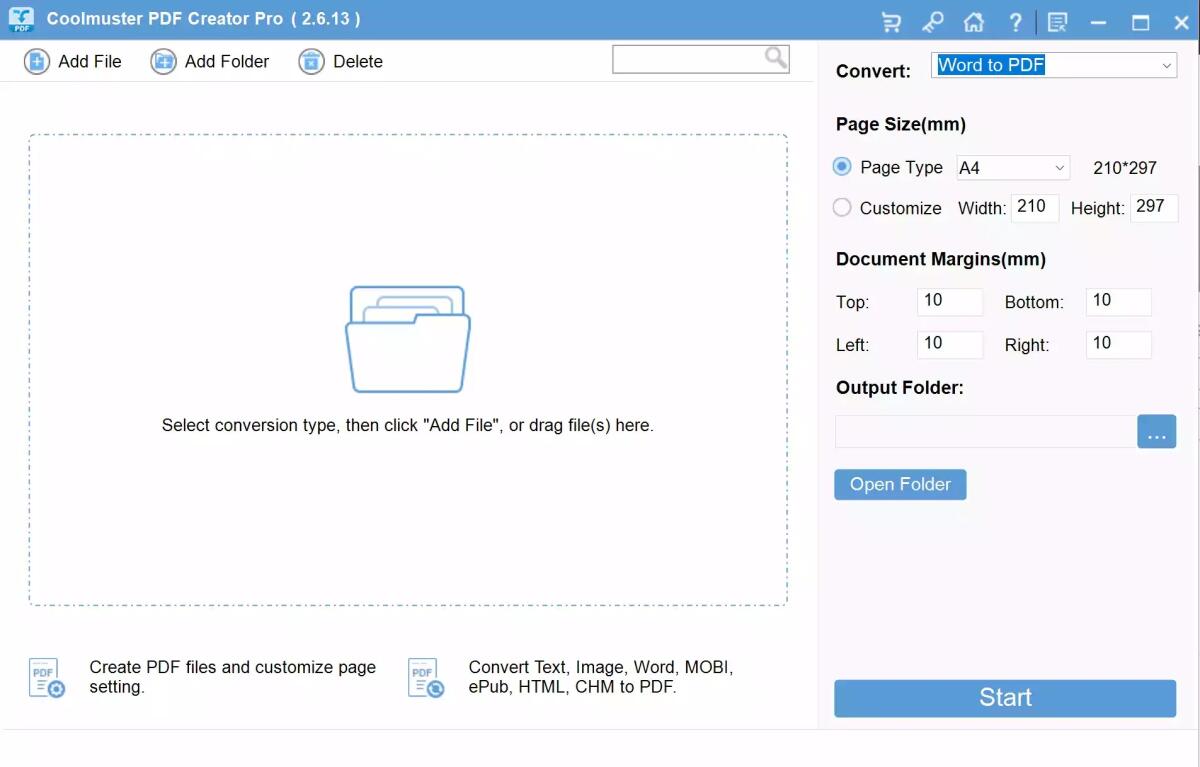Viewport: 1200px width, 767px height.
Task: Click Delete in the toolbar
Action: coord(340,61)
